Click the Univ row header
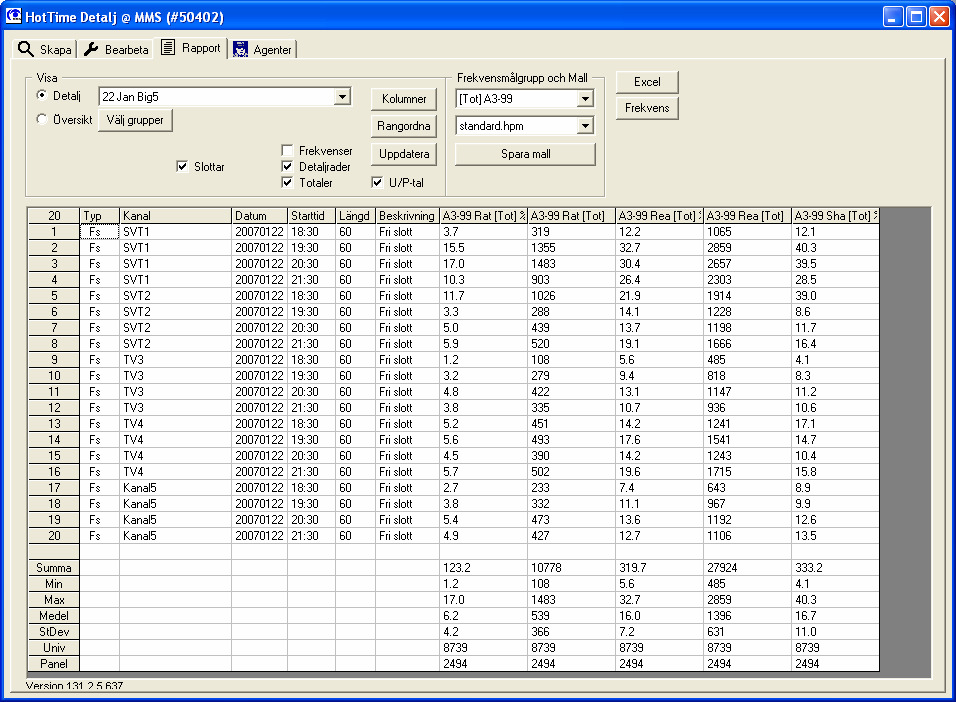 pos(54,648)
